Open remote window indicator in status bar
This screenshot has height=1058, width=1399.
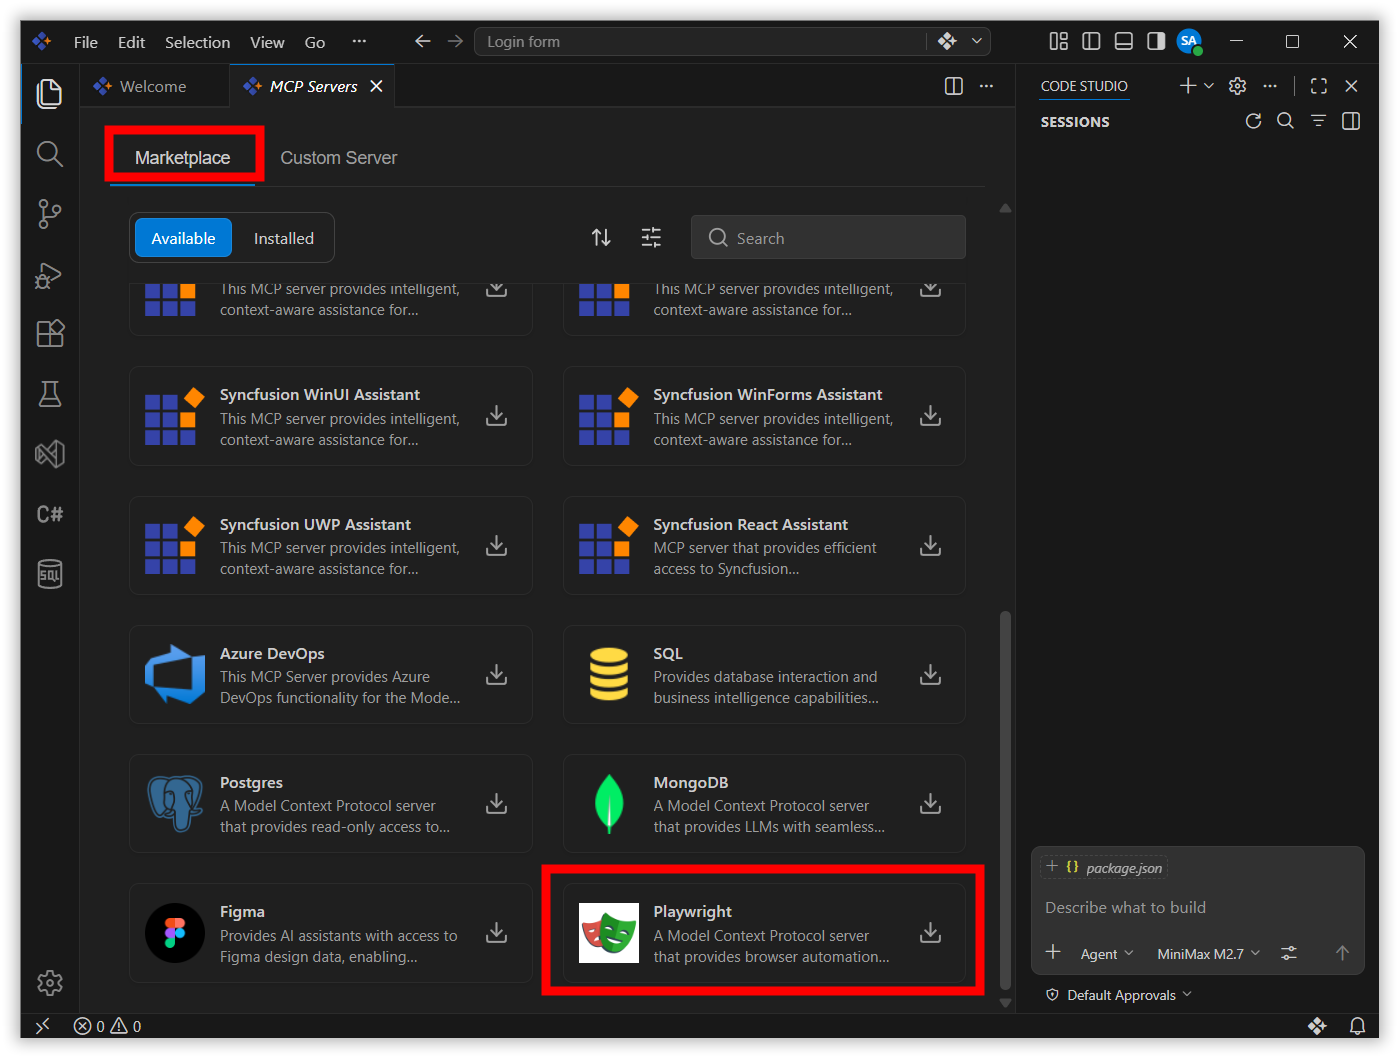(x=42, y=1026)
